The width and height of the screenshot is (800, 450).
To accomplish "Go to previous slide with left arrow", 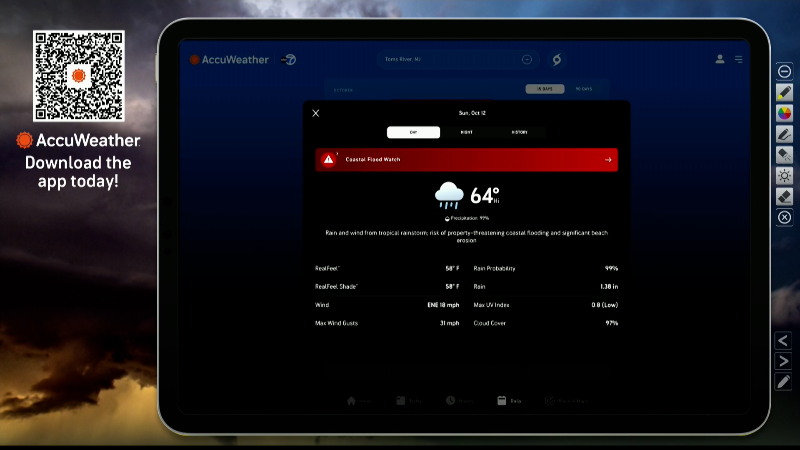I will [x=783, y=340].
